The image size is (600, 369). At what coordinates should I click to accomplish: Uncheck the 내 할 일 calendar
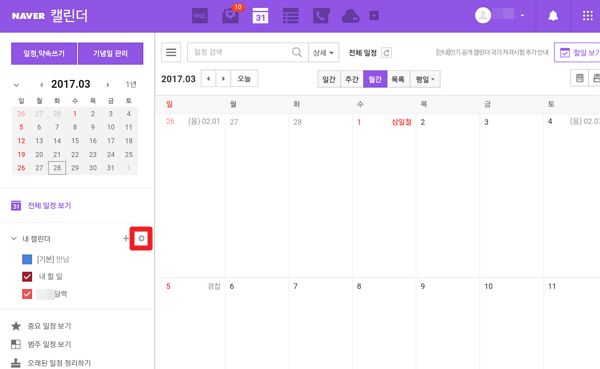[x=27, y=277]
